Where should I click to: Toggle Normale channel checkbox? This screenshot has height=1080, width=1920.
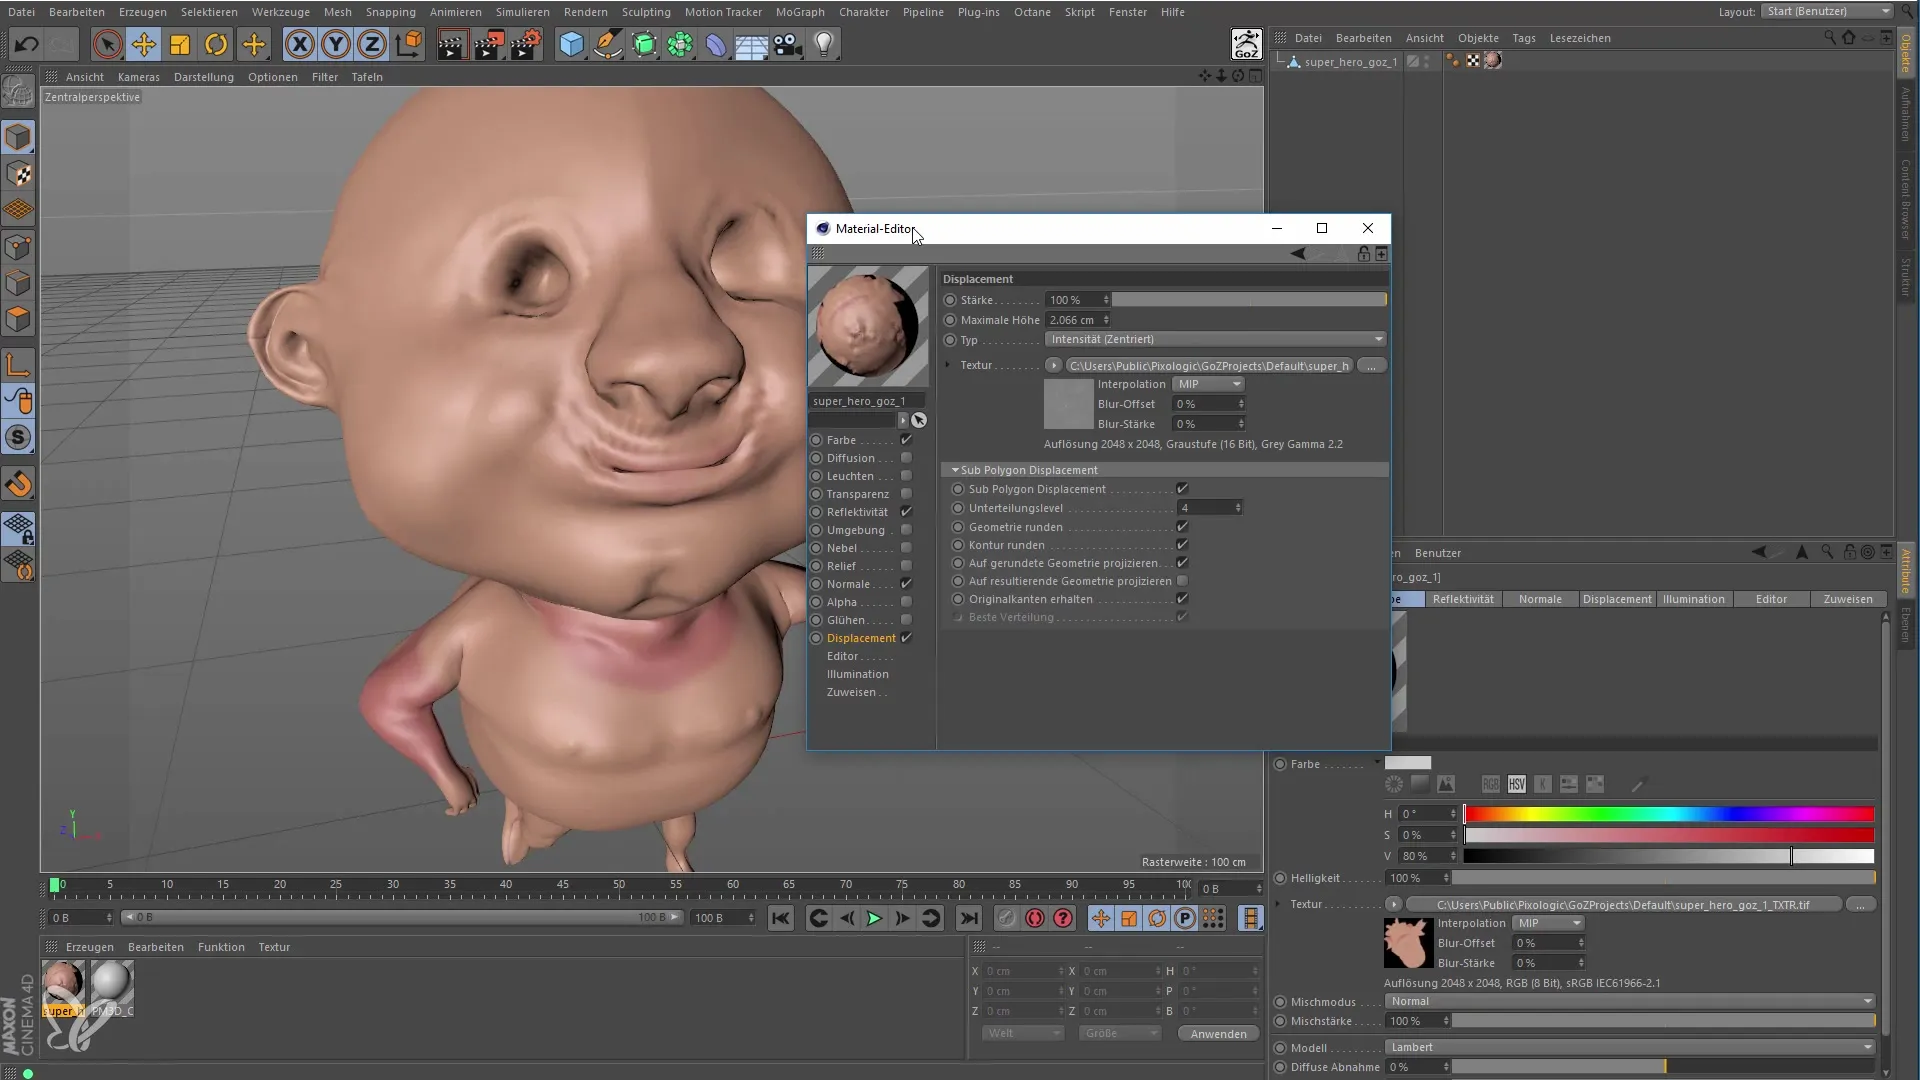coord(906,584)
